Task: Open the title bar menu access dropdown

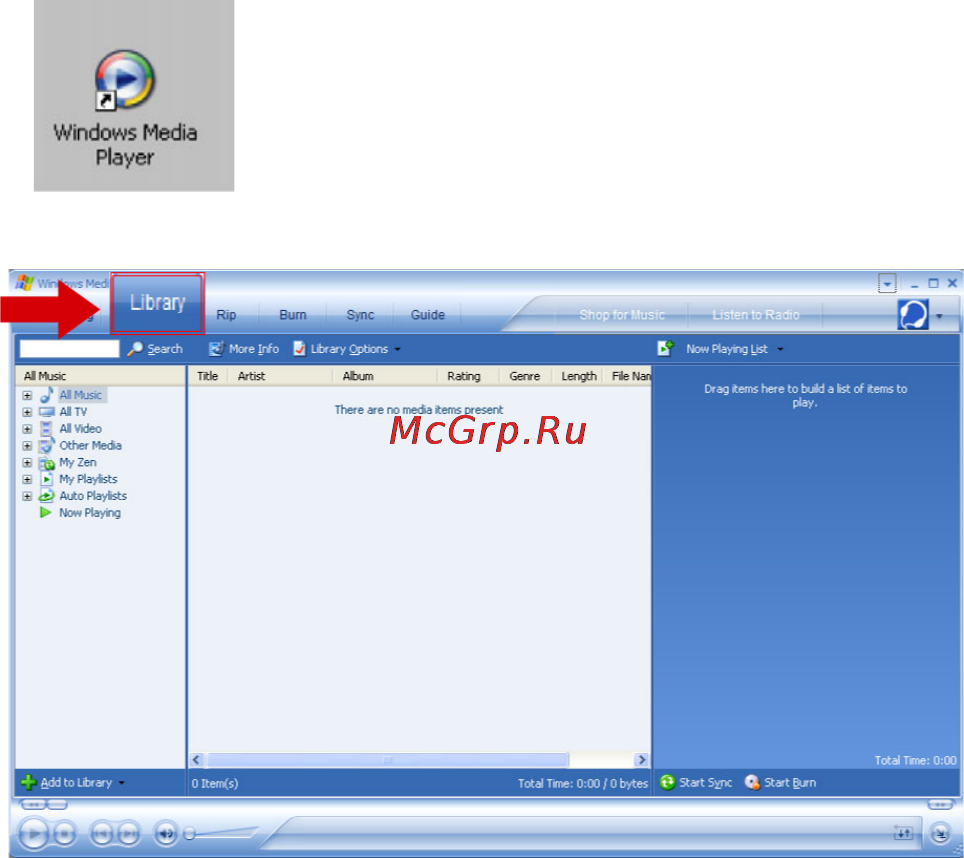Action: click(887, 283)
